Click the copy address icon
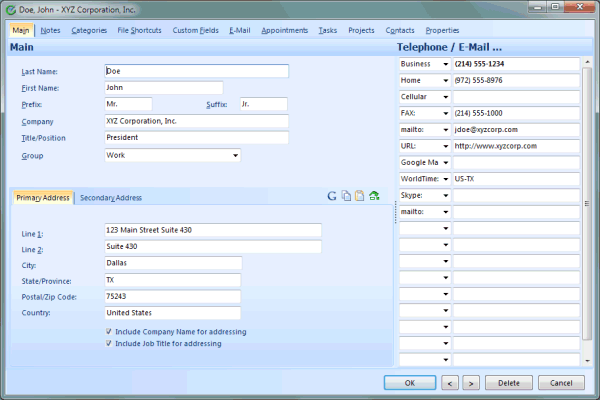 point(346,196)
